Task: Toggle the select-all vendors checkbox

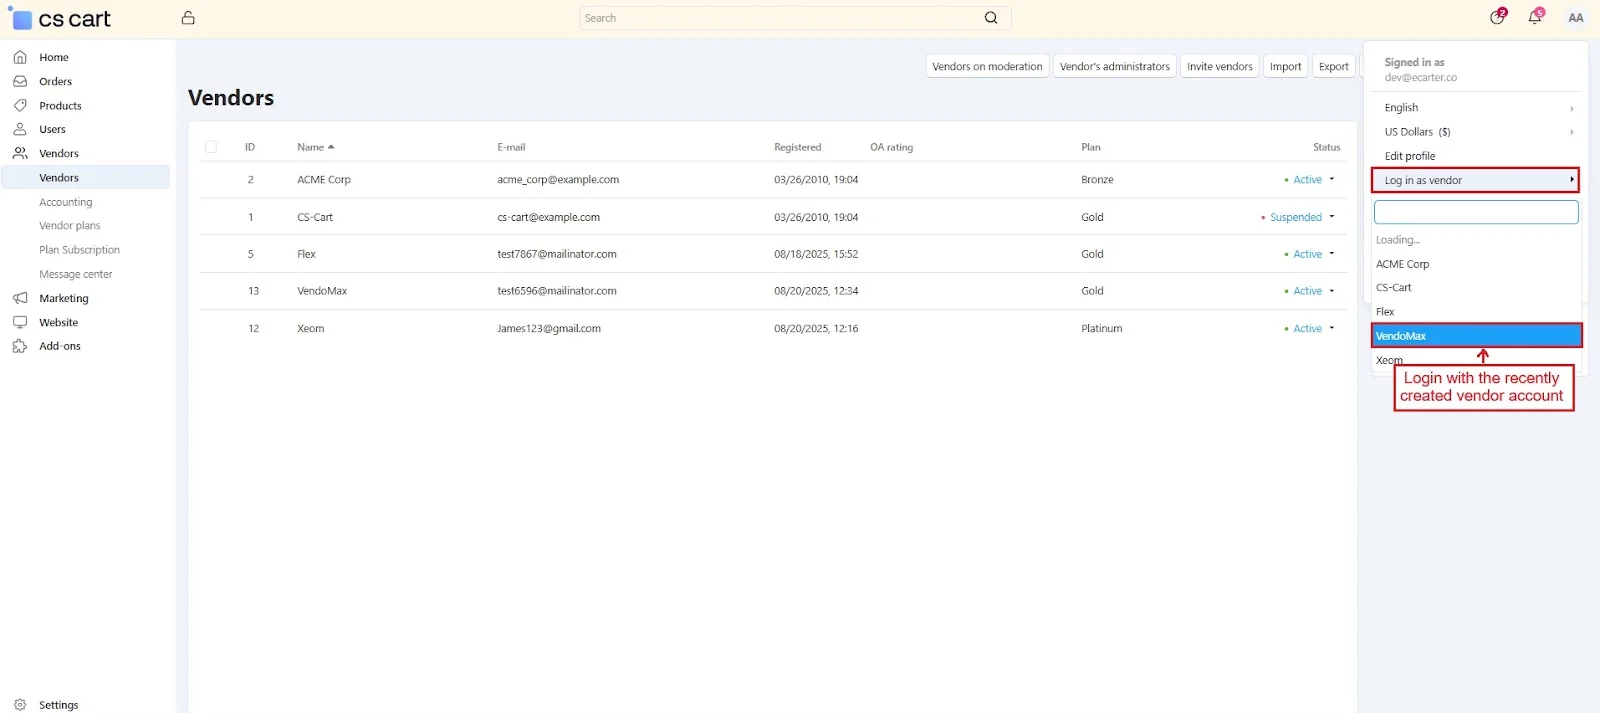Action: (x=211, y=147)
